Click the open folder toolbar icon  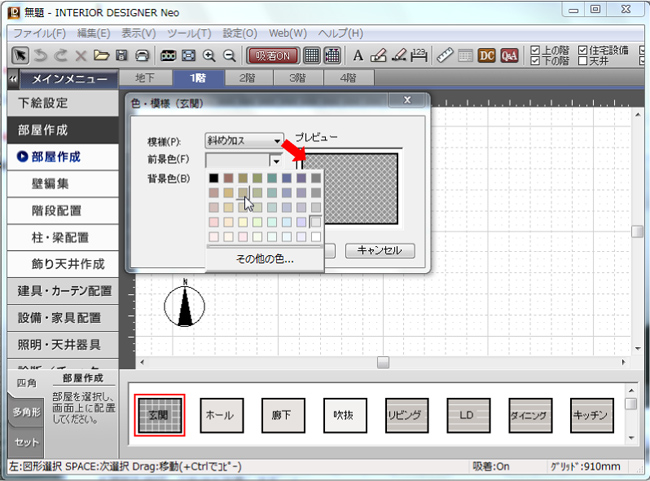(x=101, y=55)
